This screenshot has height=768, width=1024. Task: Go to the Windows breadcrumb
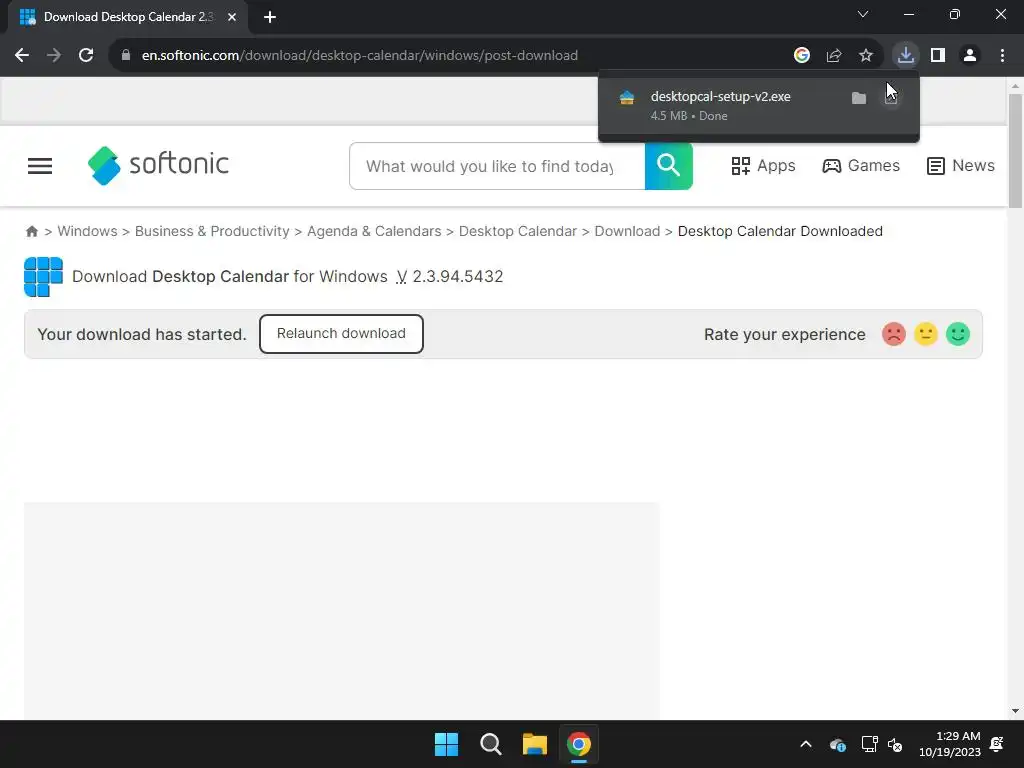[x=88, y=231]
